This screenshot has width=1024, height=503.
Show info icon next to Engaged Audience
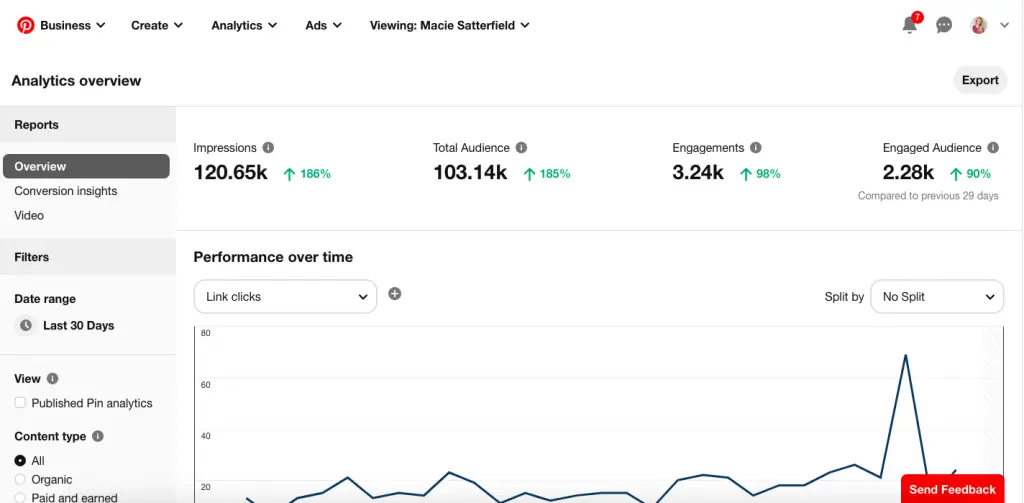993,148
